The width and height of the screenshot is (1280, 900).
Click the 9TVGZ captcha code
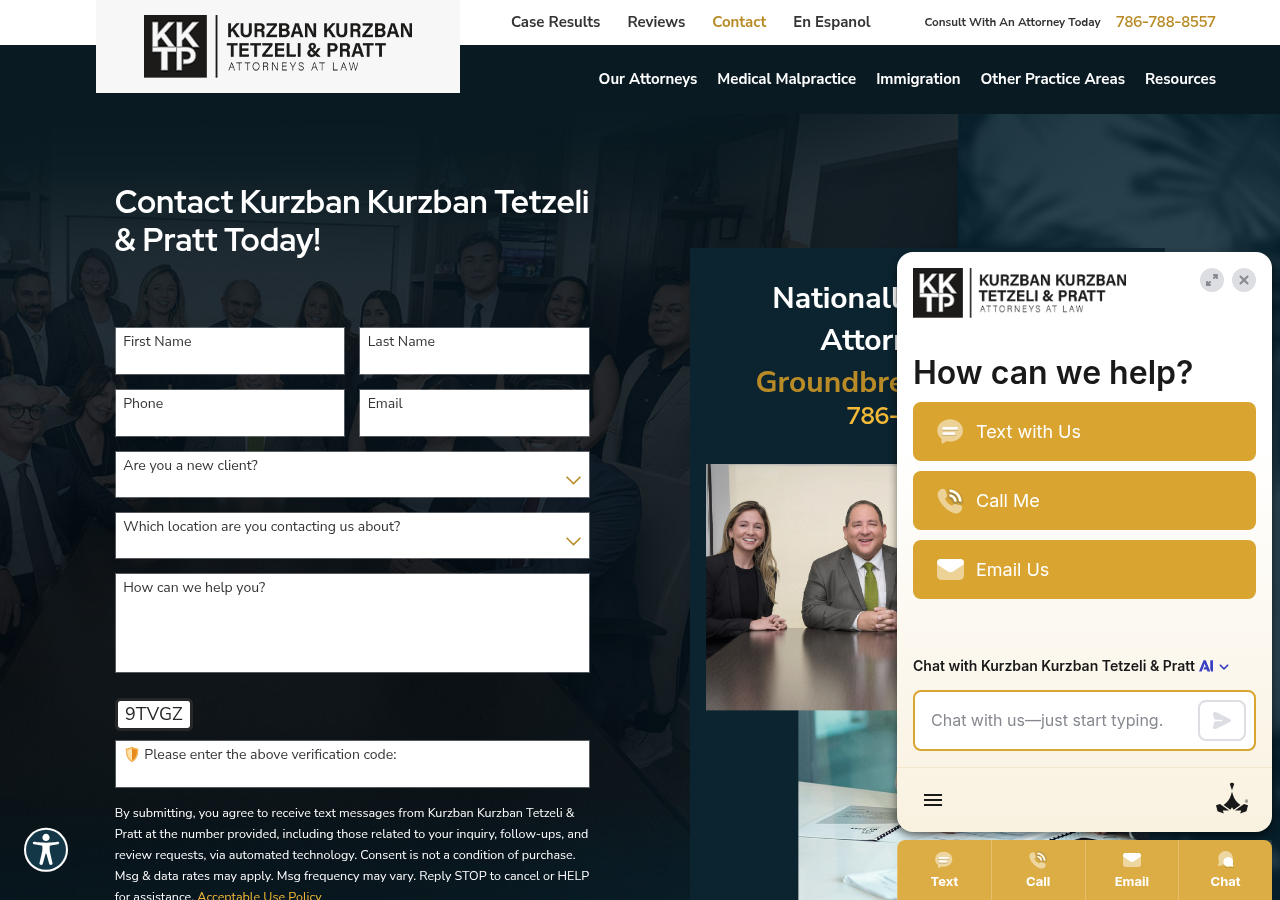pyautogui.click(x=154, y=714)
